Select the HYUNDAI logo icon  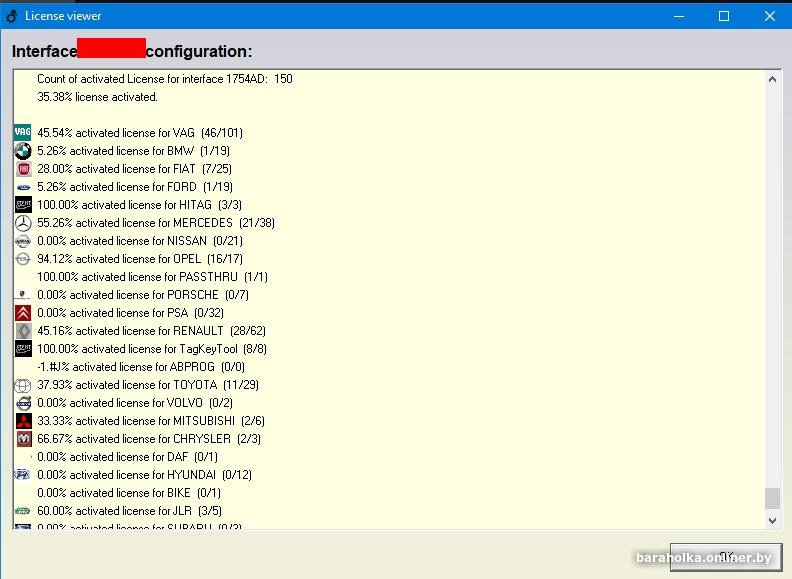pyautogui.click(x=23, y=475)
